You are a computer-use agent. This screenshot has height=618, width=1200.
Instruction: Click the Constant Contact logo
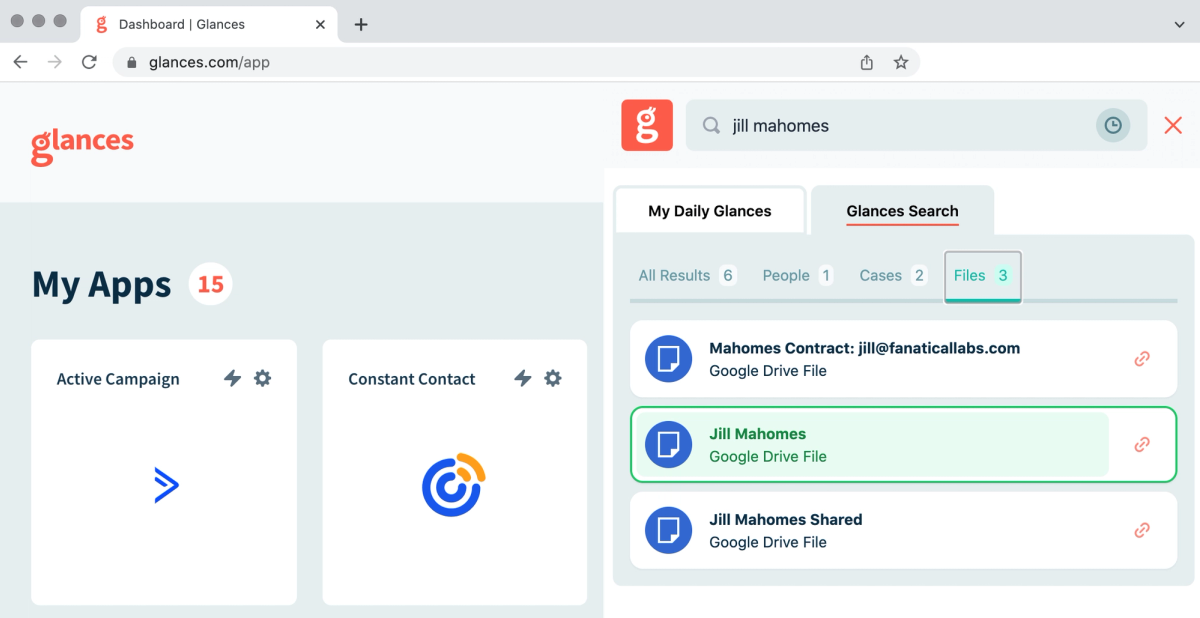tap(454, 485)
